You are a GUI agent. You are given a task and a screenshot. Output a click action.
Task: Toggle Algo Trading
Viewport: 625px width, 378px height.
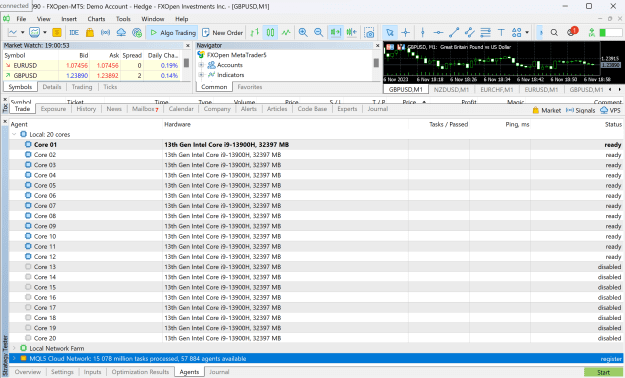(x=172, y=33)
